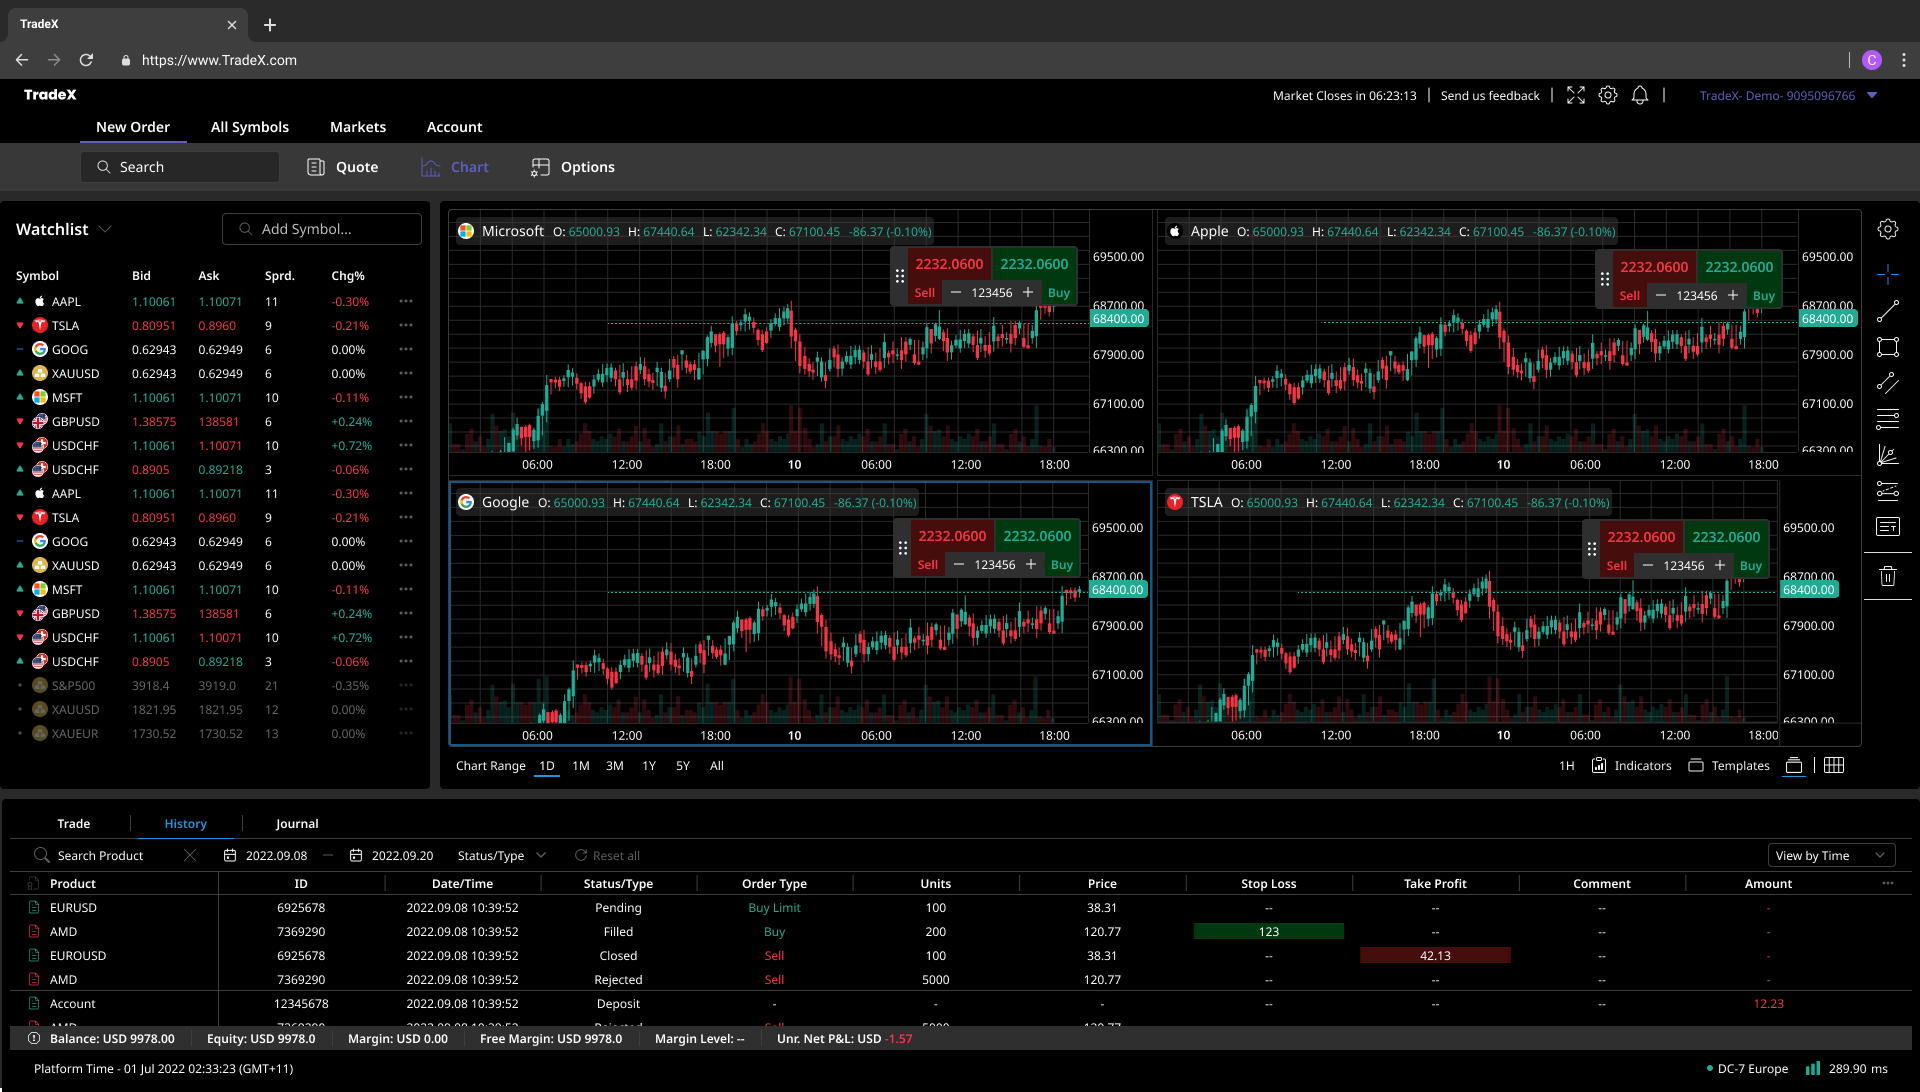Open the notifications bell
The width and height of the screenshot is (1920, 1092).
point(1640,95)
